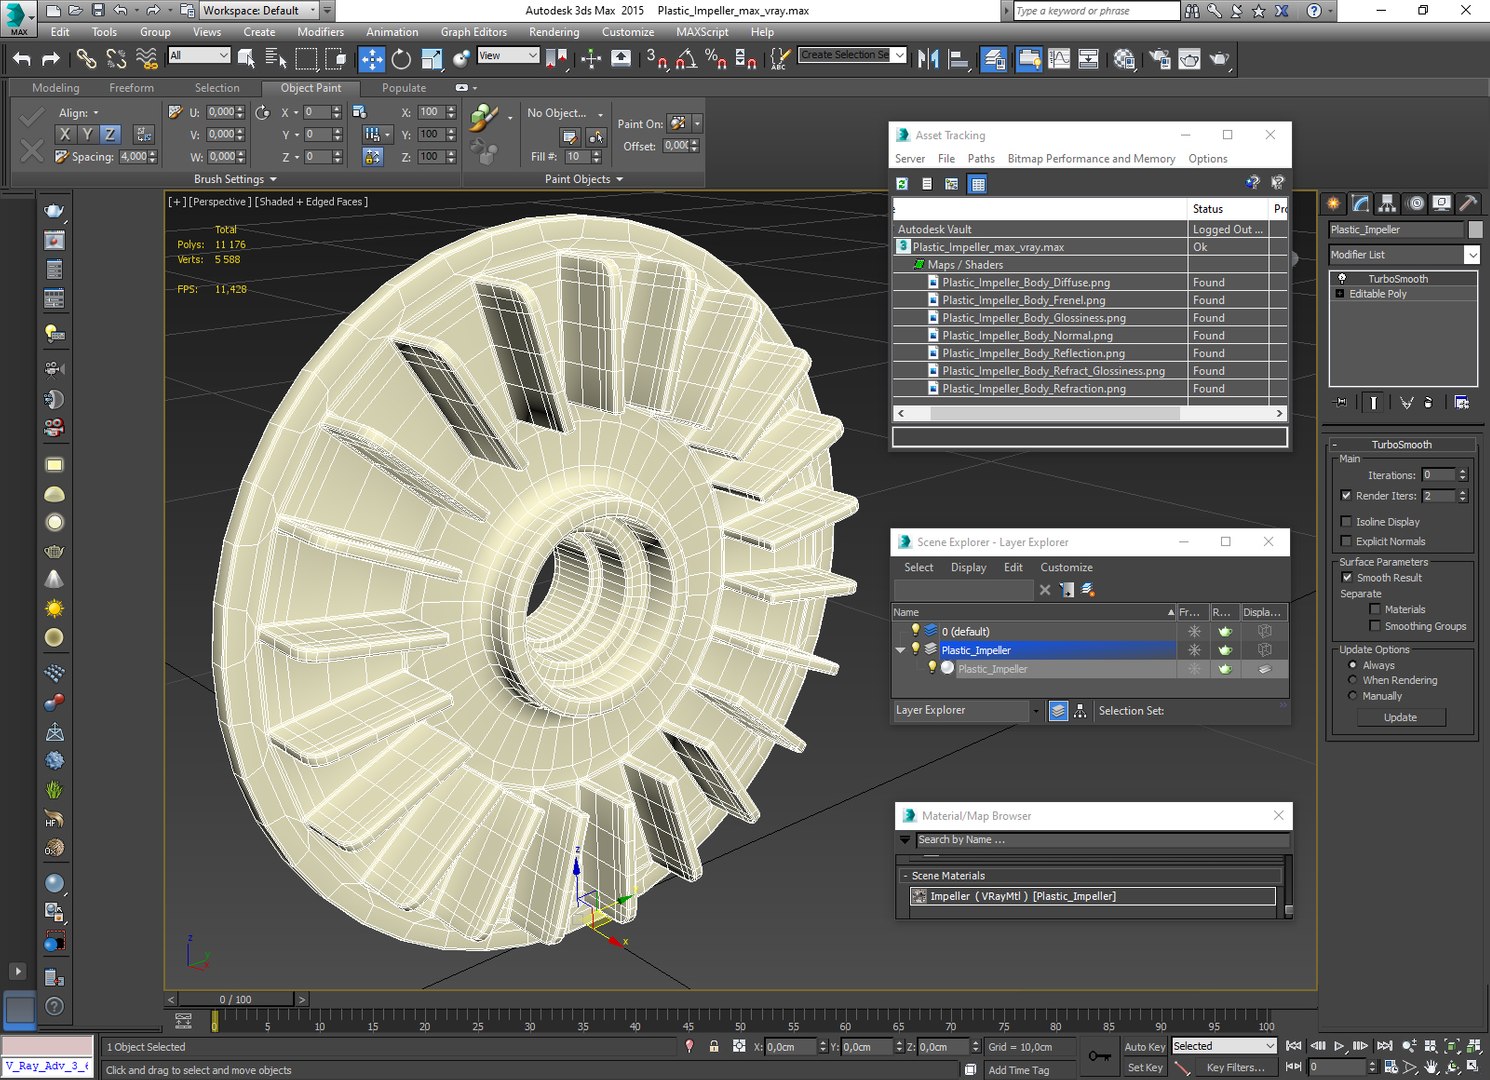Open the Hierarchy command panel tab
This screenshot has height=1080, width=1490.
[x=1387, y=203]
